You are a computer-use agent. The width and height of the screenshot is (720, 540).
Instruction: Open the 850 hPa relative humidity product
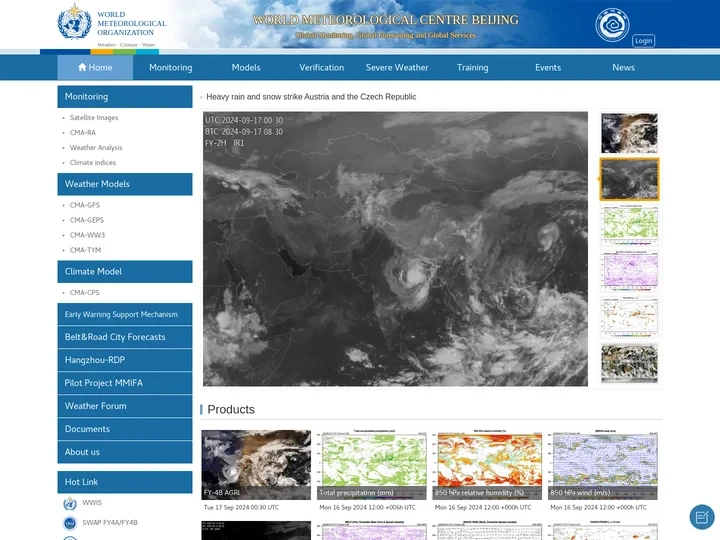[487, 465]
